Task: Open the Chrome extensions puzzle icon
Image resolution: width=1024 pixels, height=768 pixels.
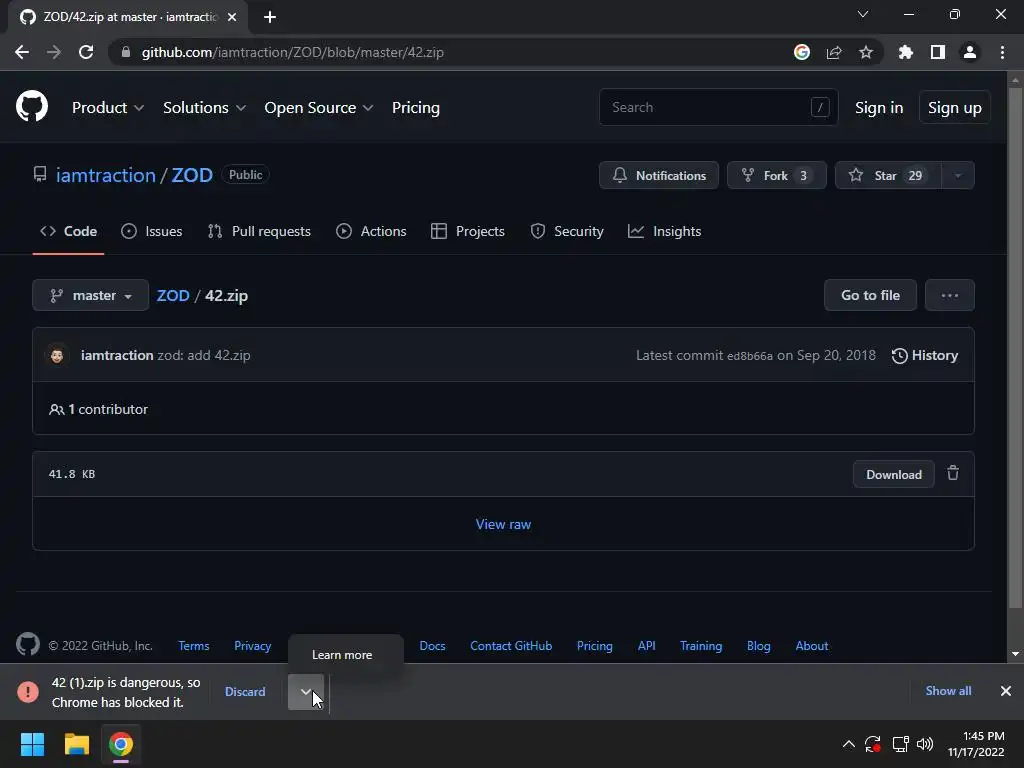Action: pos(906,52)
